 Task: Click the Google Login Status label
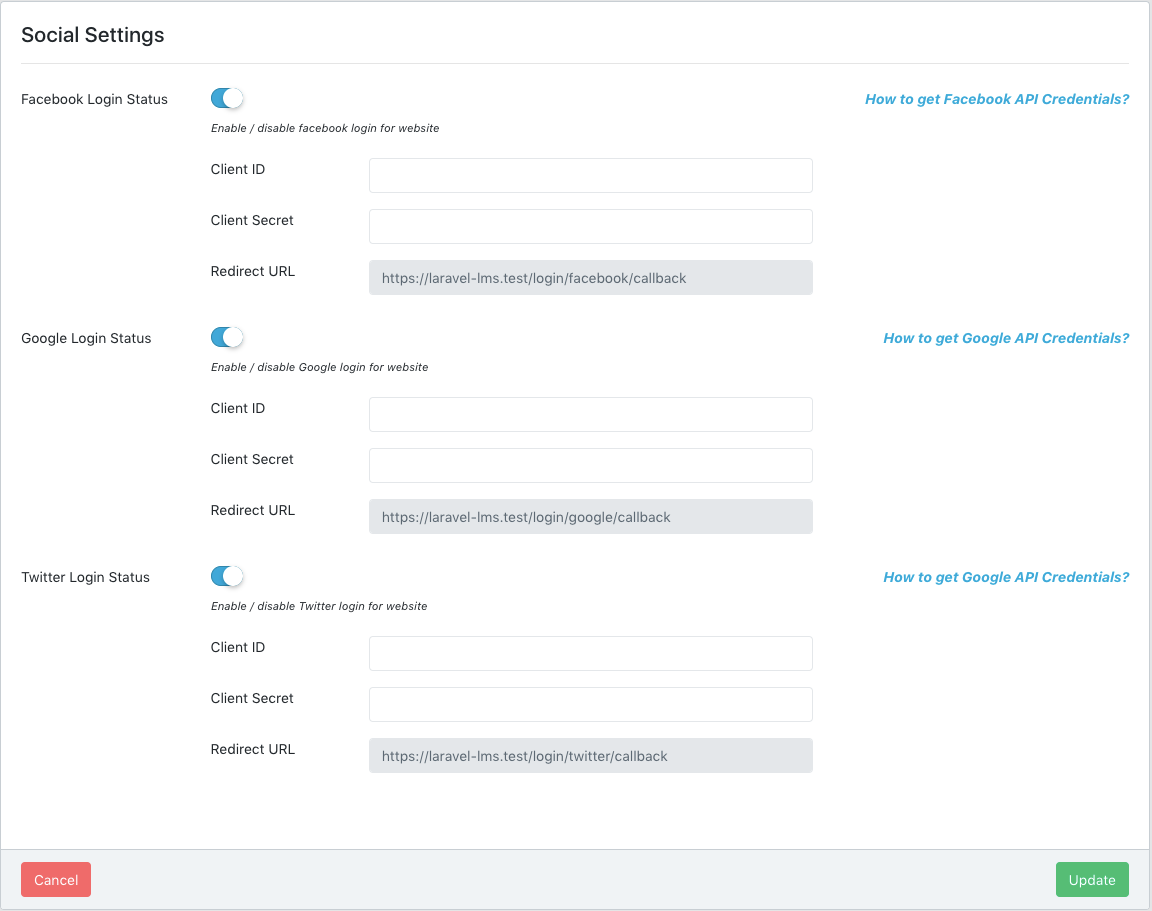point(86,338)
